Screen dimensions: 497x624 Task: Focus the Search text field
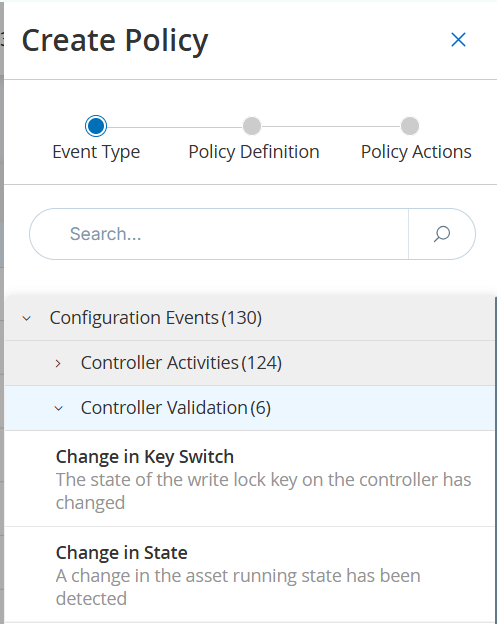(219, 234)
